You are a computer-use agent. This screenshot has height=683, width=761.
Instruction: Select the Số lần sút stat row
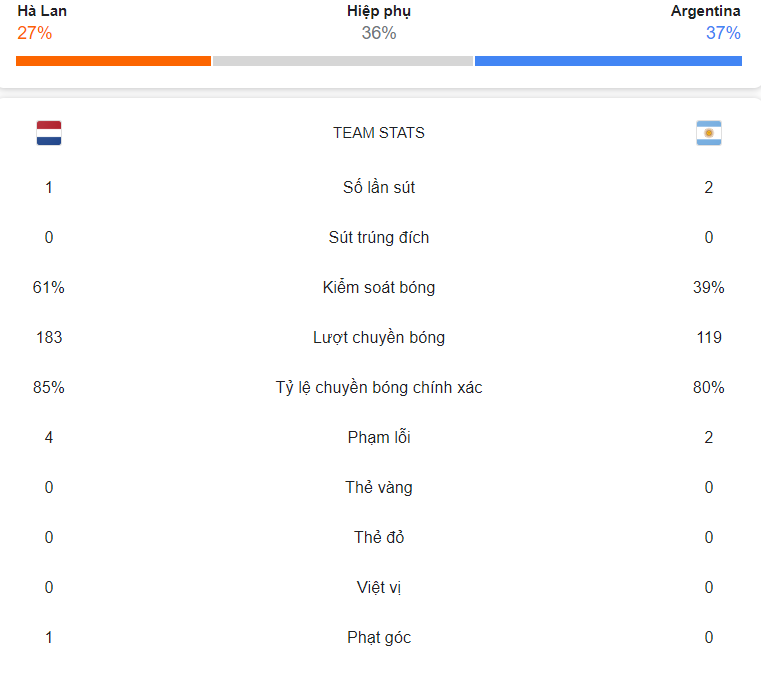point(379,187)
